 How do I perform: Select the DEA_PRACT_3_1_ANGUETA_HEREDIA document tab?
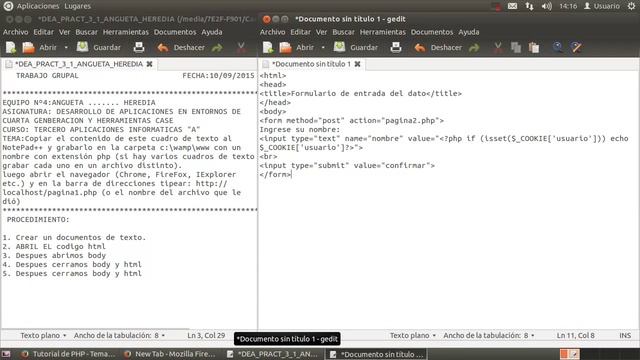[x=79, y=64]
